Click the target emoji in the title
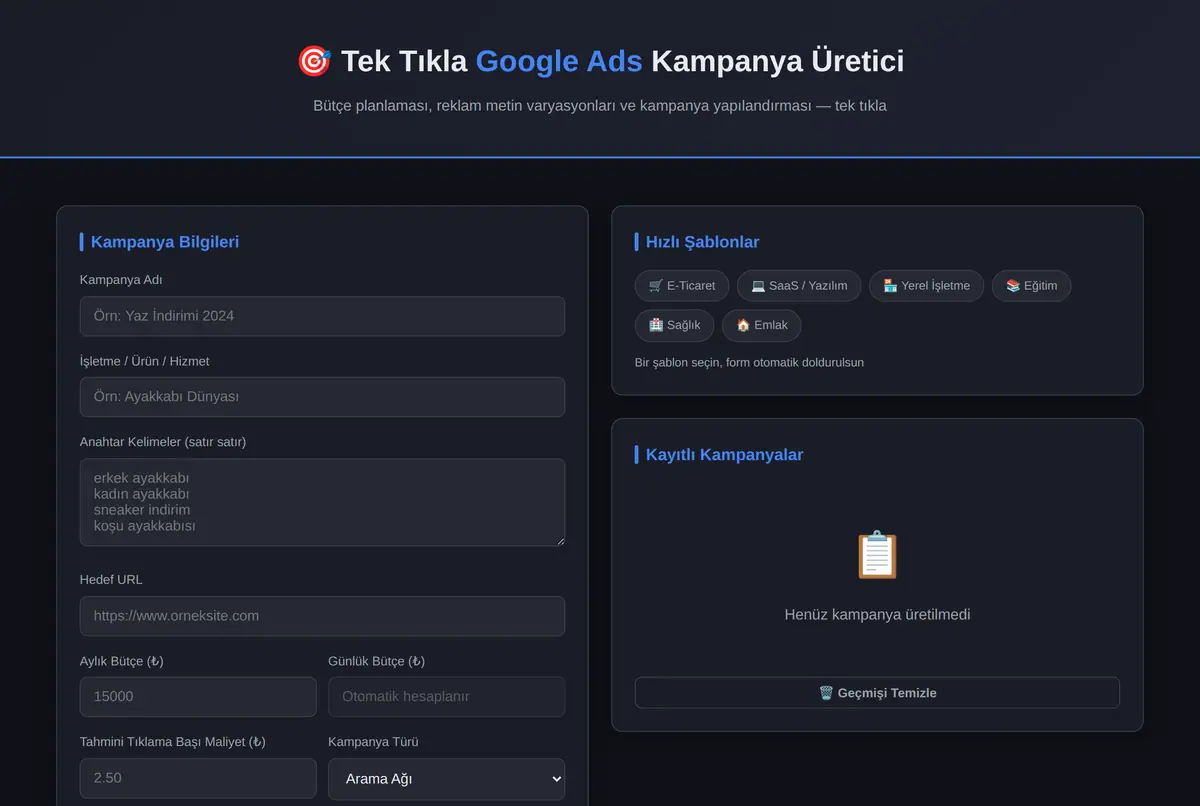The width and height of the screenshot is (1200, 806). tap(314, 61)
